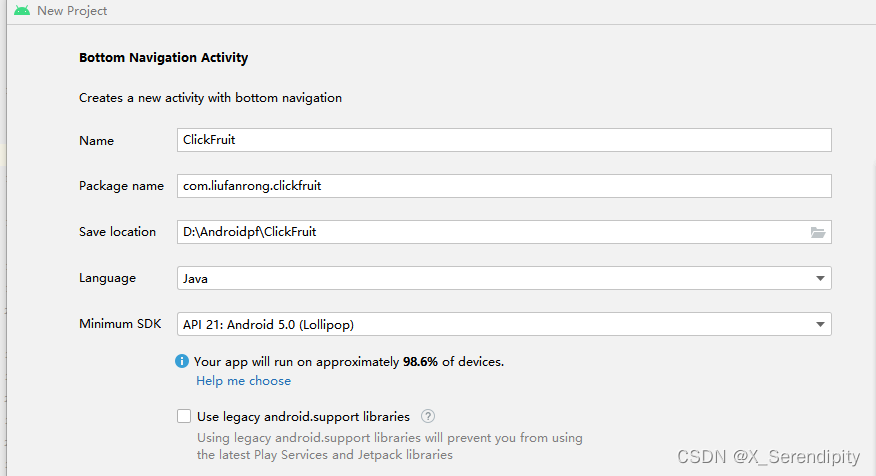Click the 98.6% devices info text
The width and height of the screenshot is (876, 476).
[x=349, y=361]
